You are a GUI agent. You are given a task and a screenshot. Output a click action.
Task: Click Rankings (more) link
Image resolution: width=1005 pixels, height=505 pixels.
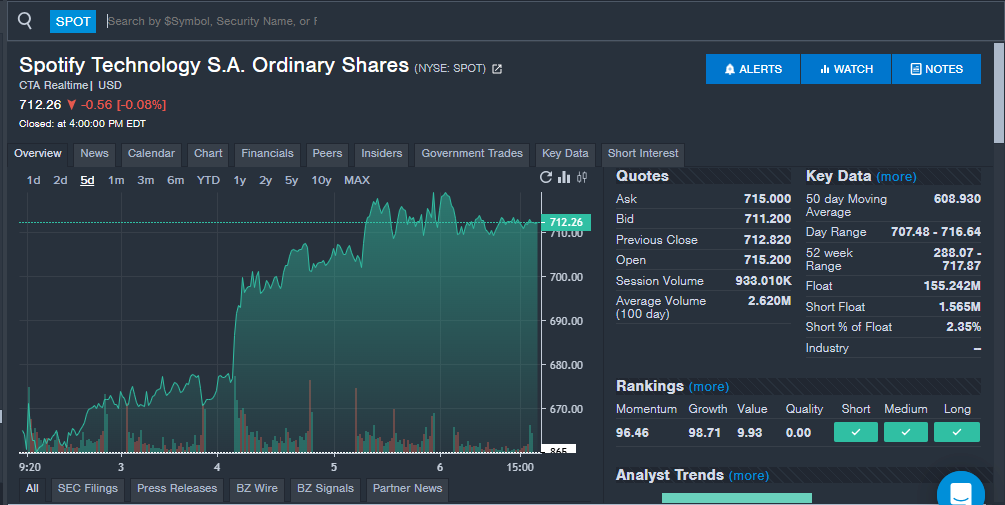(708, 387)
